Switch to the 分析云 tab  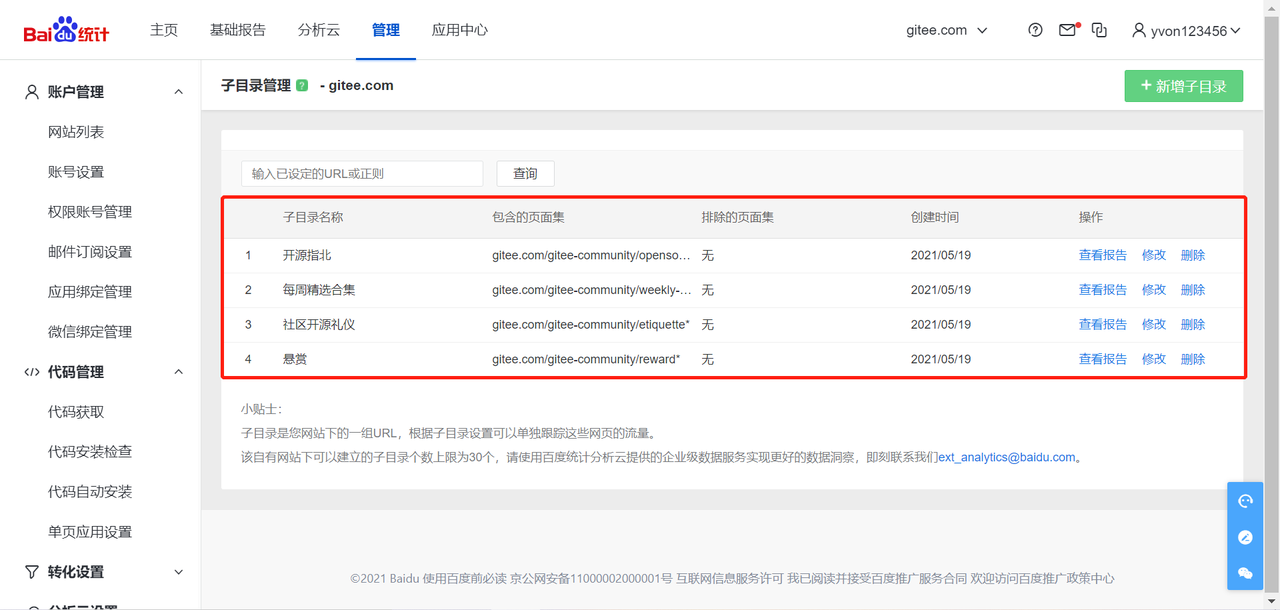[319, 30]
